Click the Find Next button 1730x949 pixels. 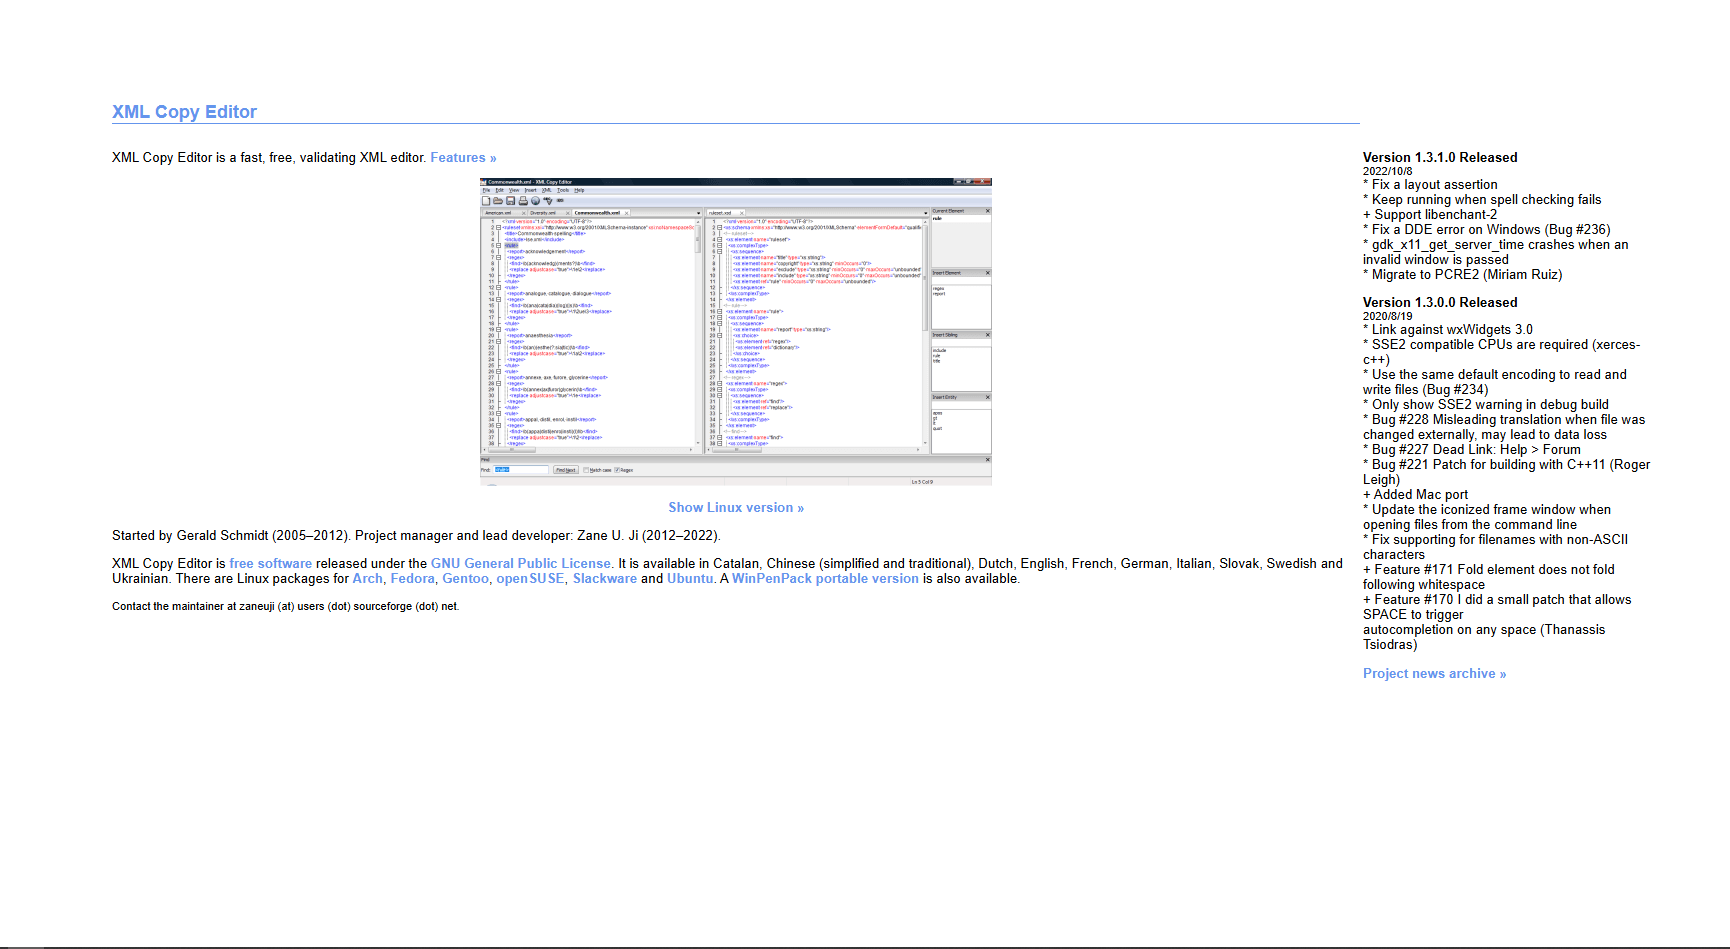(566, 469)
